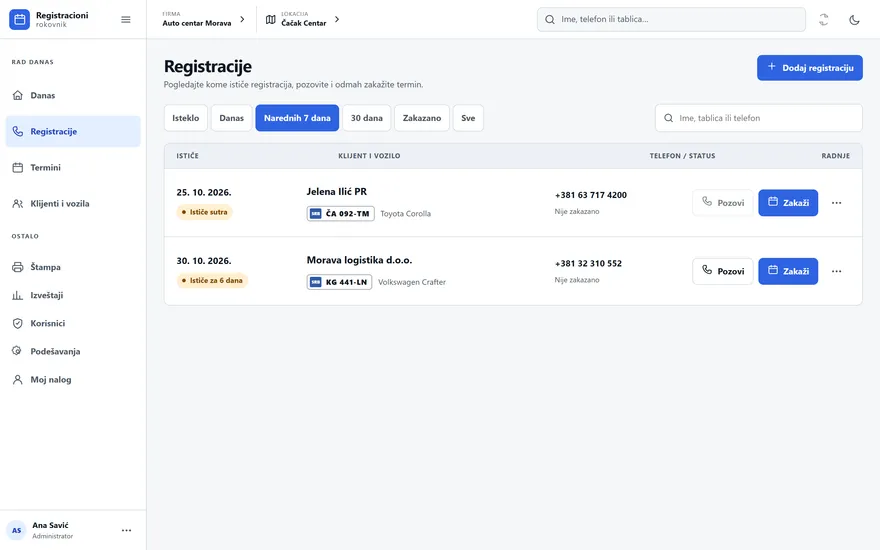This screenshot has height=550, width=880.
Task: Click the date 25. 10. 2026.
Action: [204, 192]
